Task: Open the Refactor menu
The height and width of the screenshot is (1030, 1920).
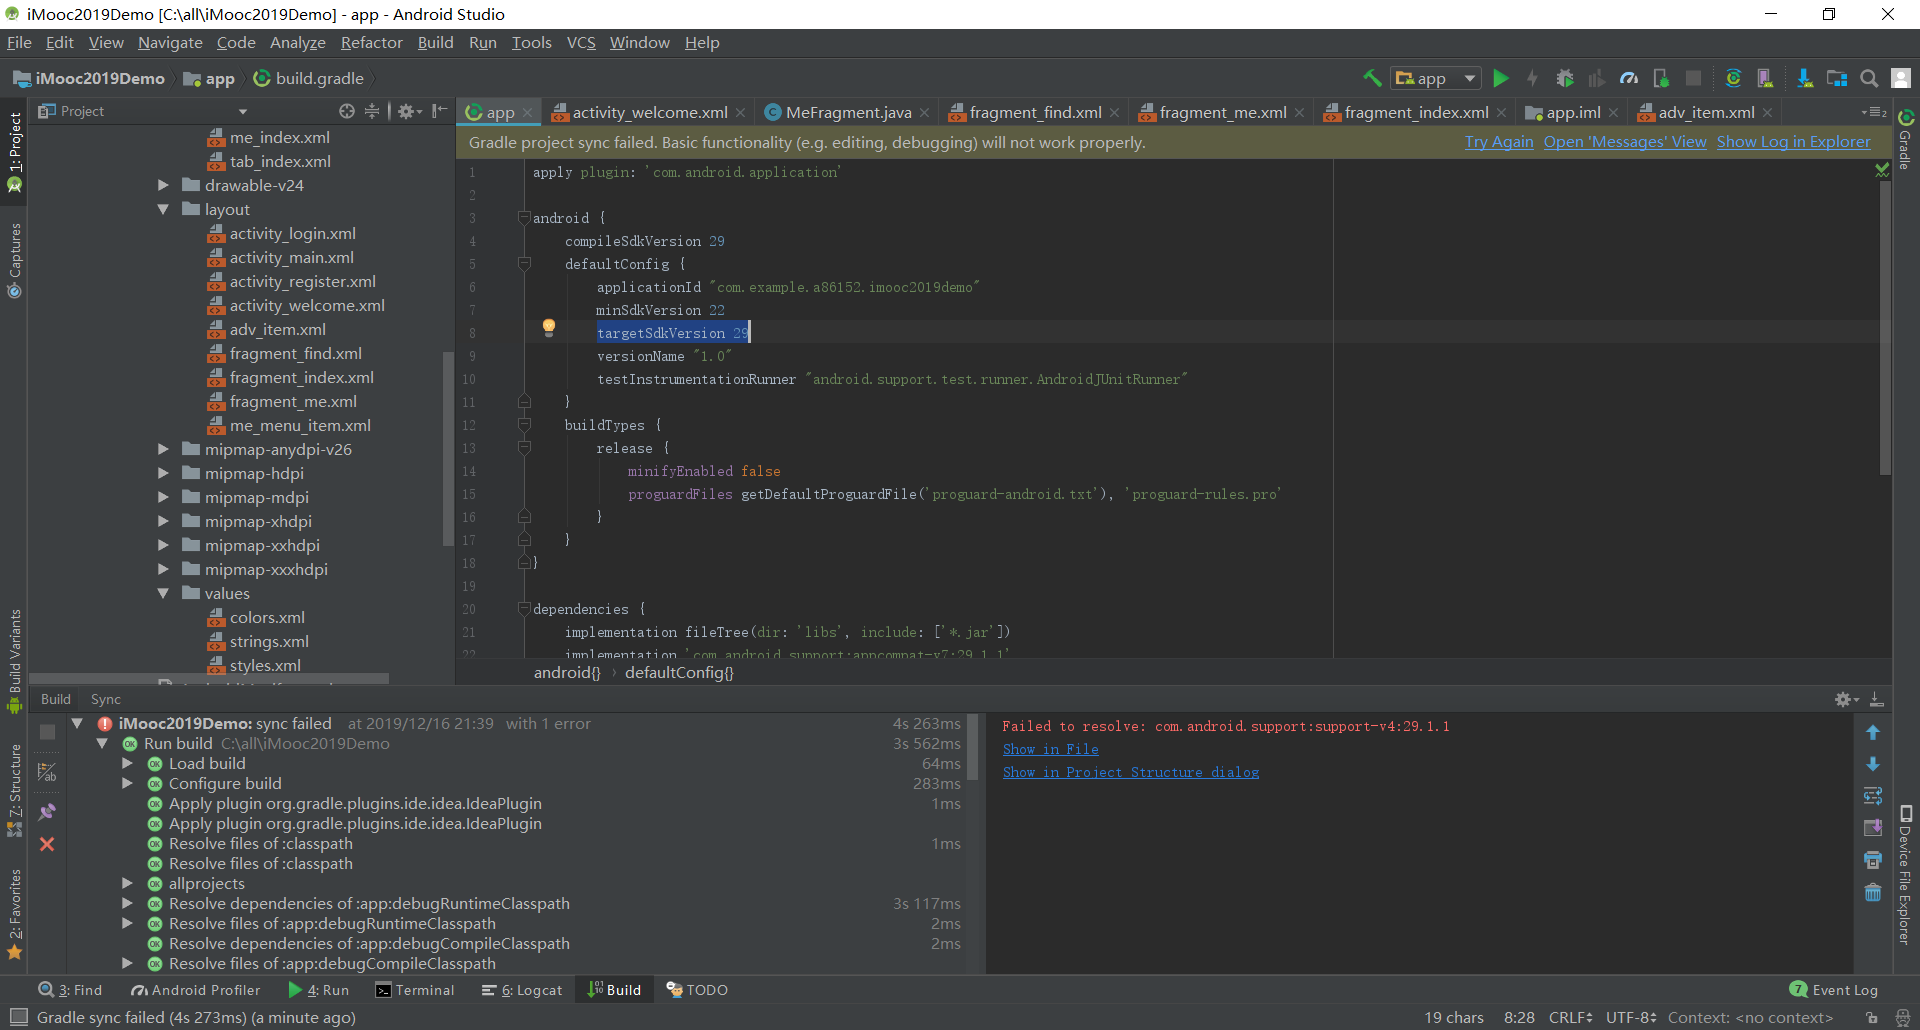Action: tap(371, 42)
